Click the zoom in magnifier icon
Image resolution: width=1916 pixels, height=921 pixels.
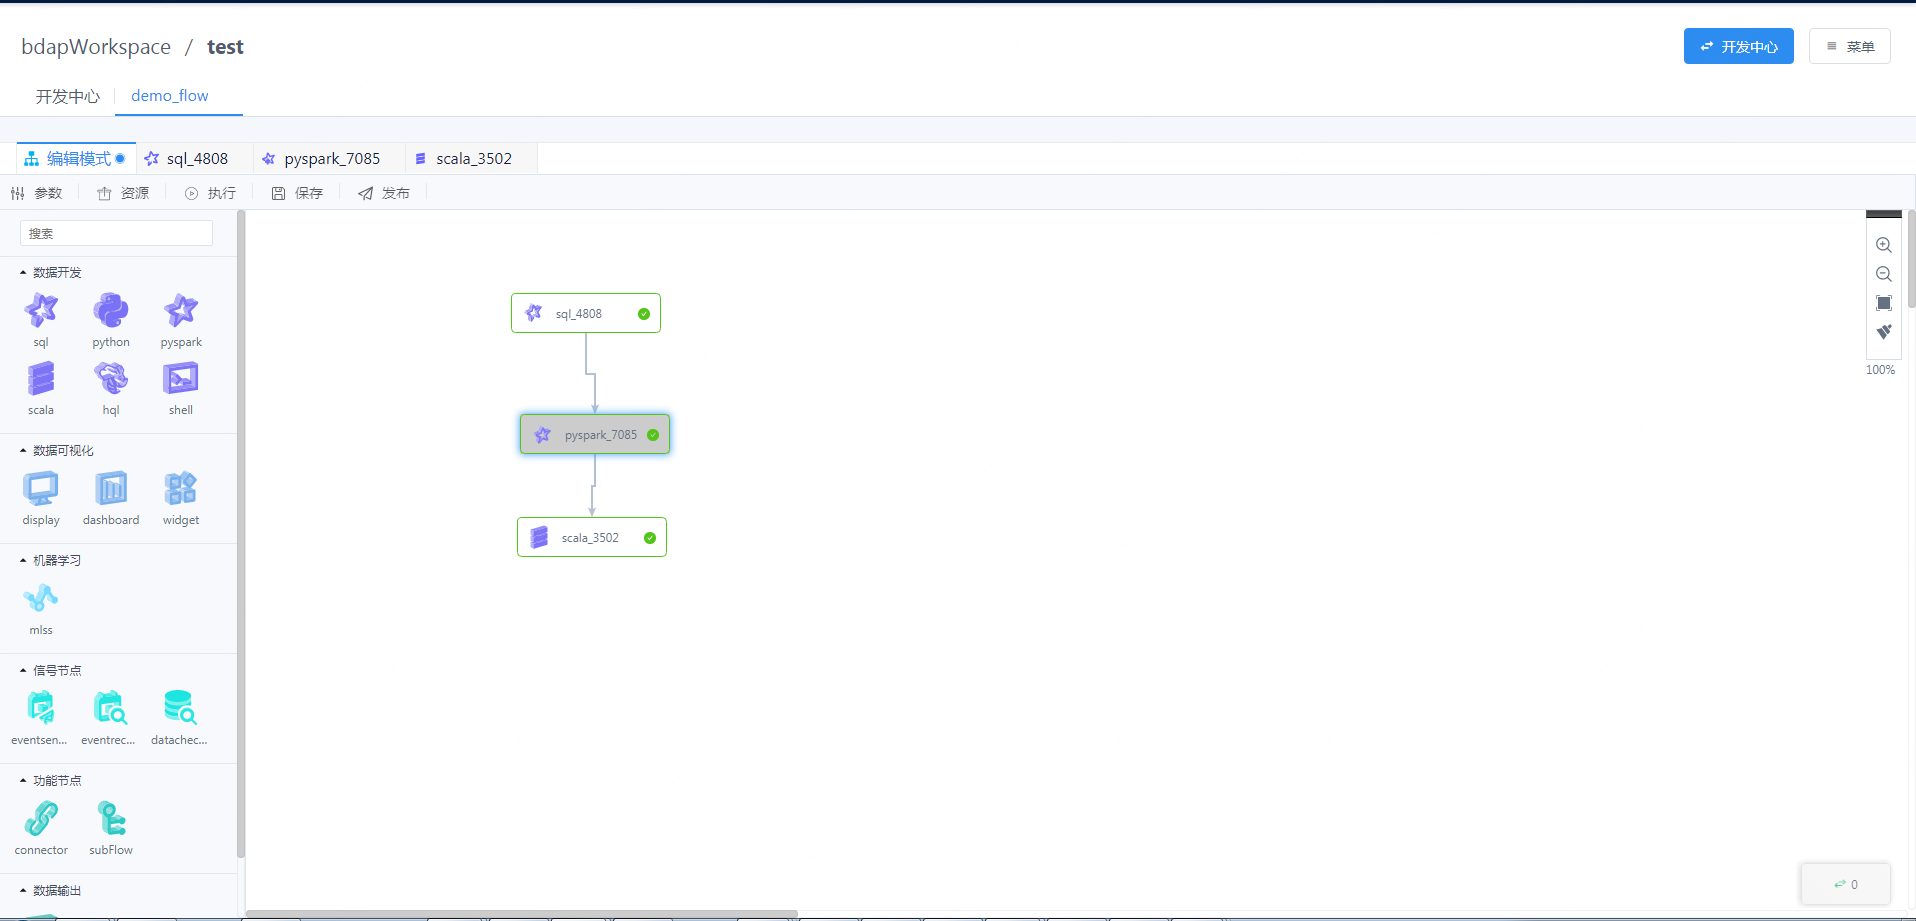coord(1883,245)
